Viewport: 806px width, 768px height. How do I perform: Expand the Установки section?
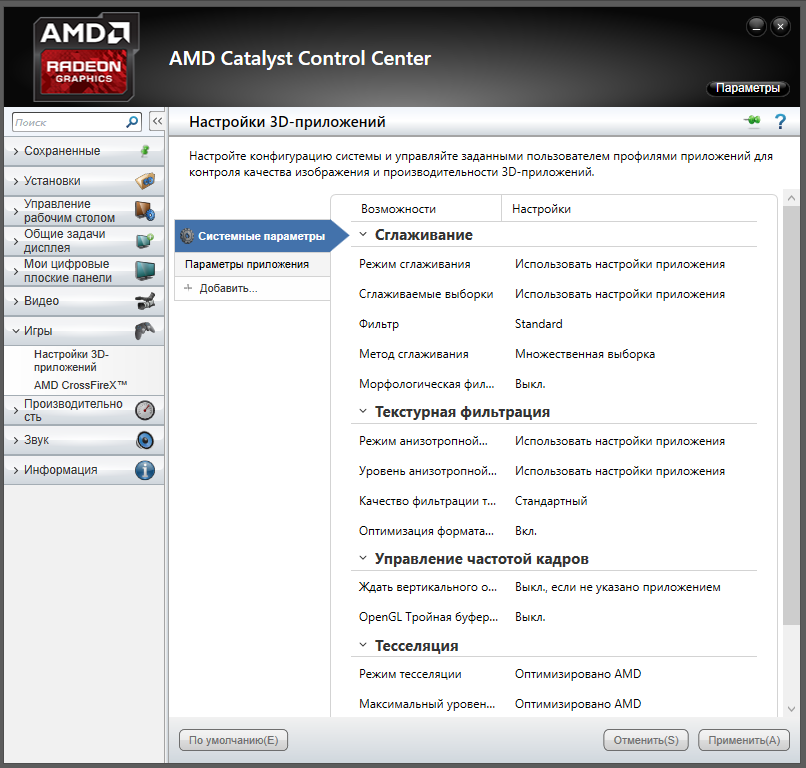click(15, 181)
